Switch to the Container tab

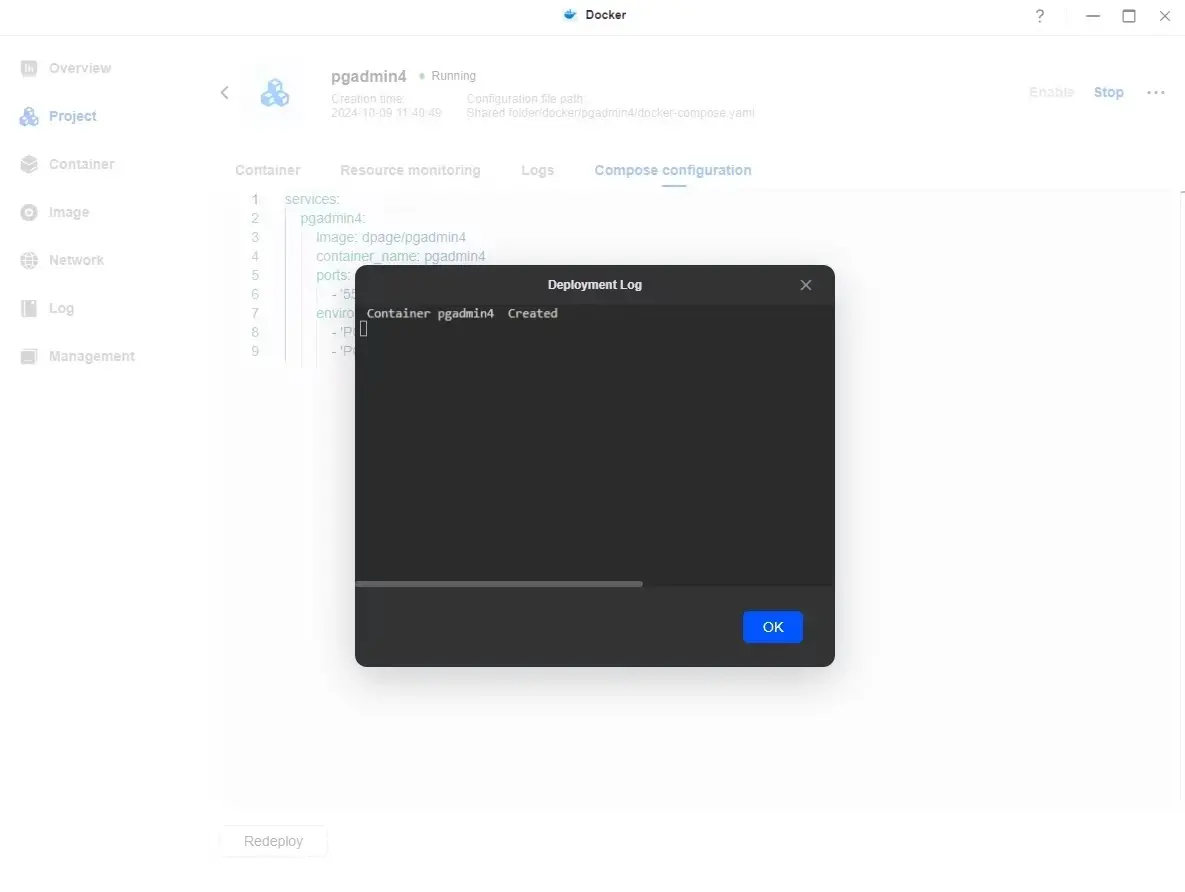coord(267,171)
